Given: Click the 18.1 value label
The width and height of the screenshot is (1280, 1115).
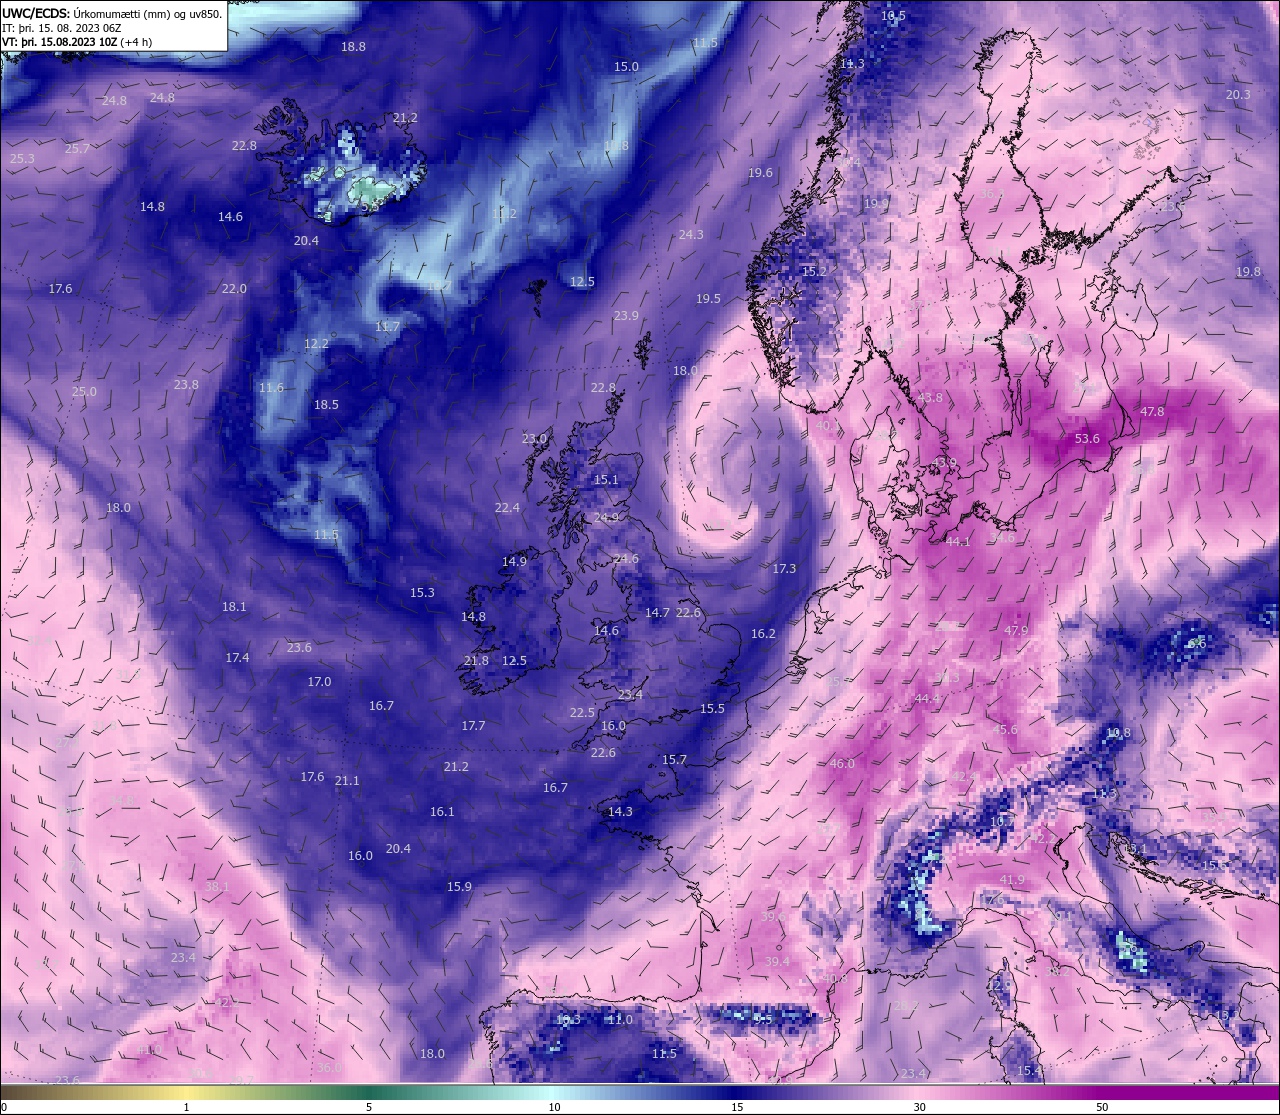Looking at the screenshot, I should [234, 607].
